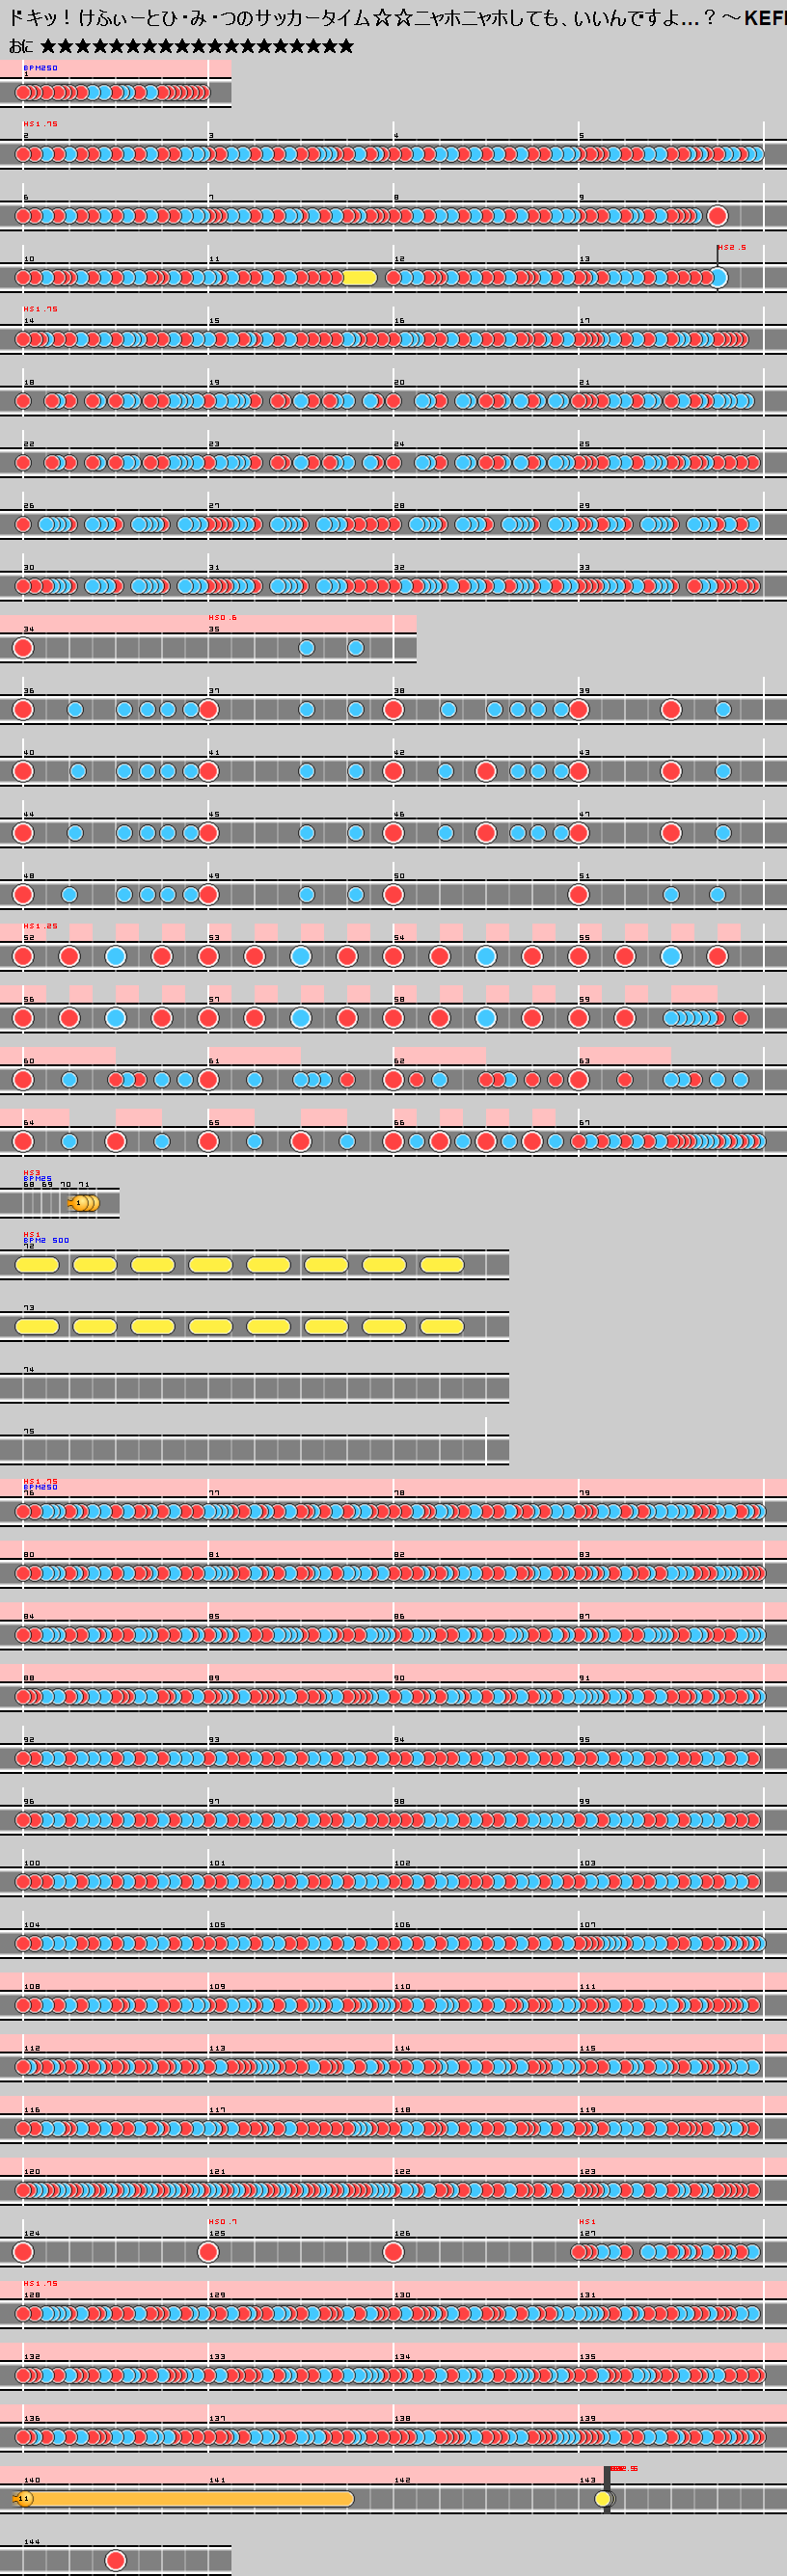Viewport: 787px width, 2576px height.
Task: Click the large red note ending measure 9
Action: [x=717, y=216]
